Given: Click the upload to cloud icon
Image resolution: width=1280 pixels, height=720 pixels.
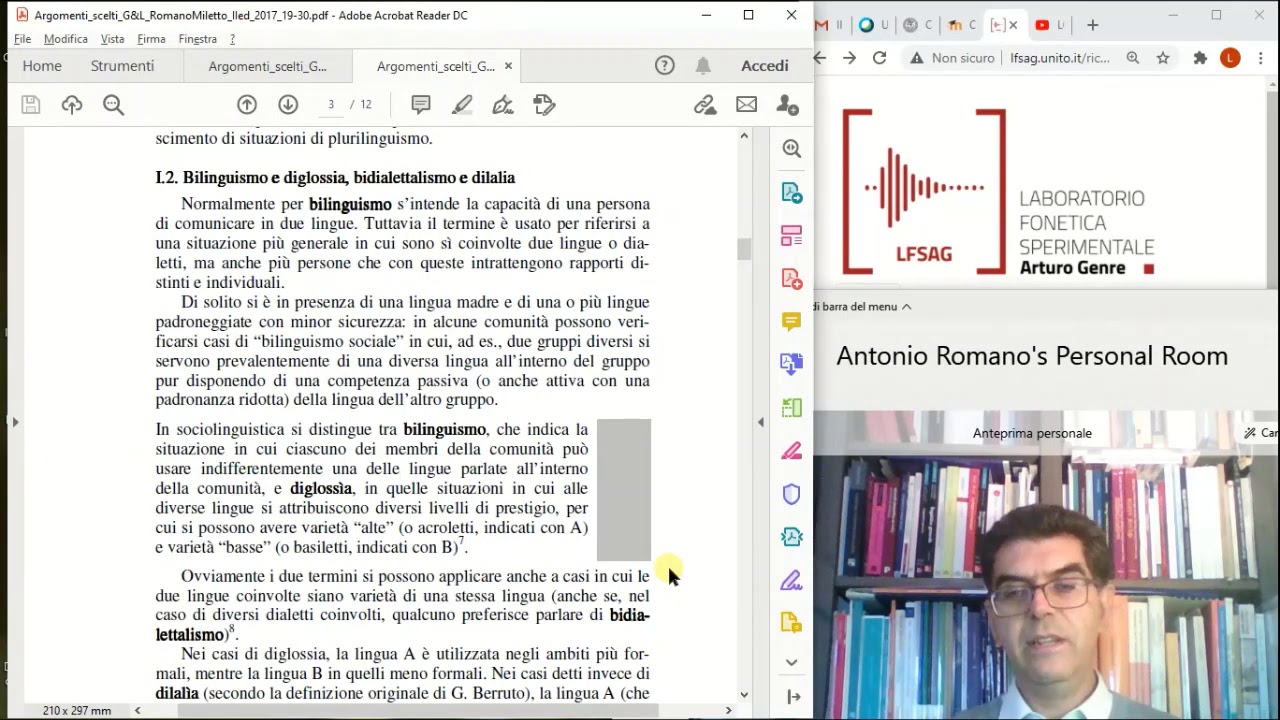Looking at the screenshot, I should pyautogui.click(x=72, y=104).
